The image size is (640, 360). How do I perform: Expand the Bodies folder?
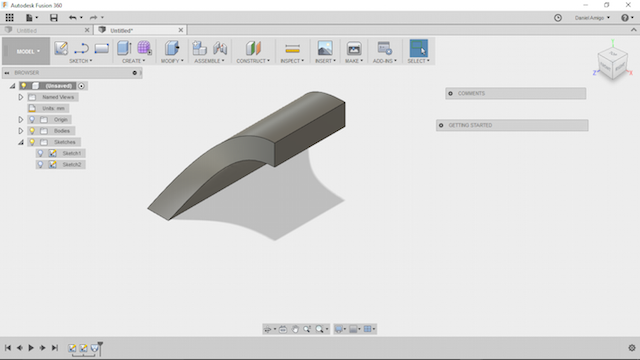click(x=20, y=131)
